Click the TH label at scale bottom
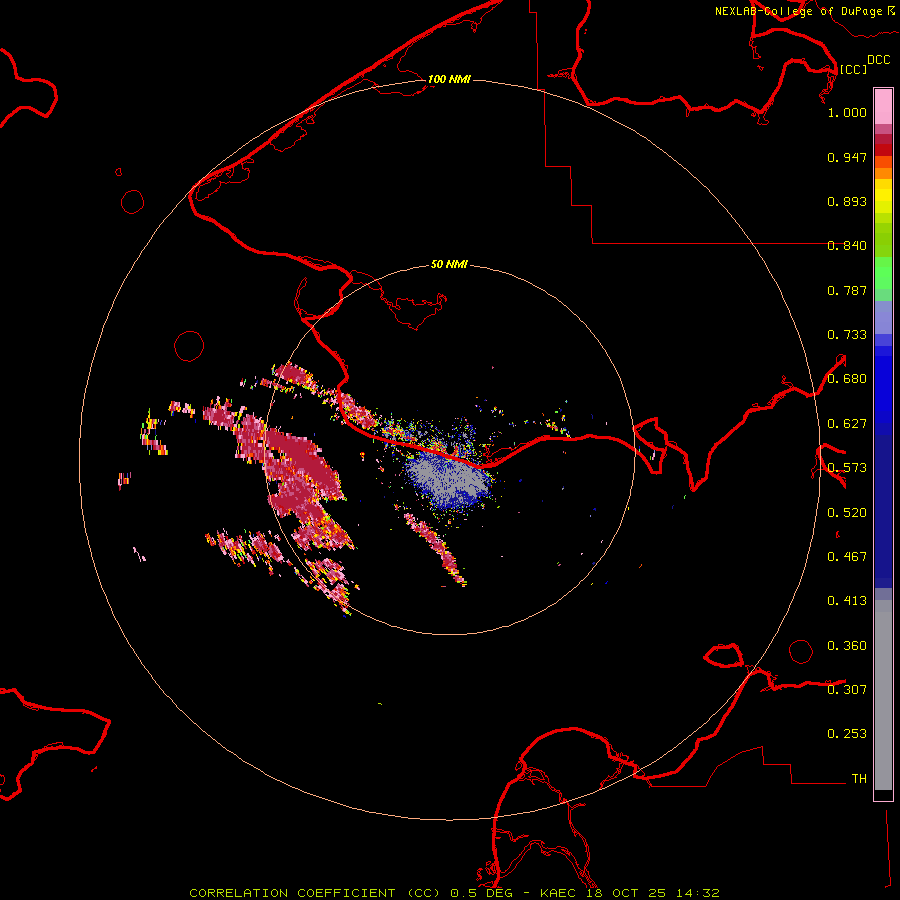This screenshot has height=900, width=900. (859, 779)
